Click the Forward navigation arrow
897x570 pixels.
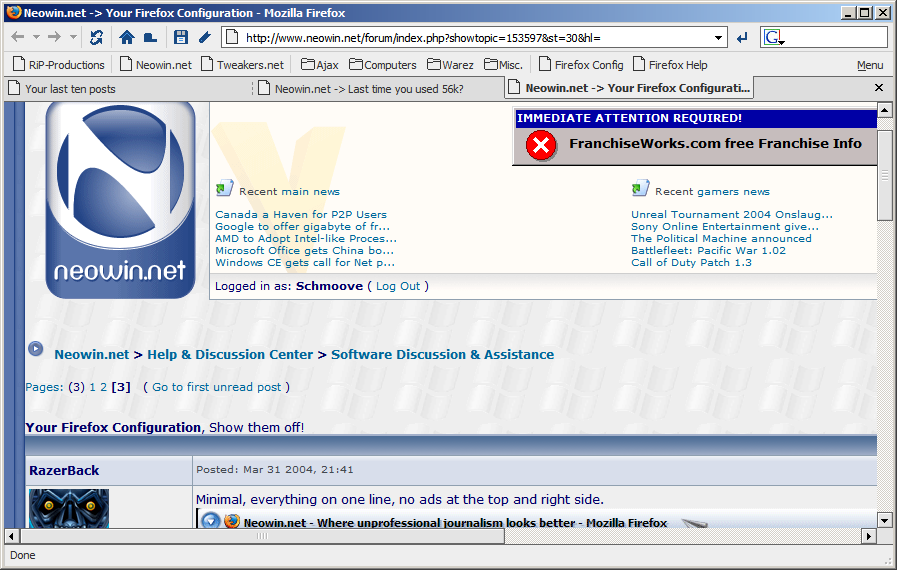pos(54,38)
